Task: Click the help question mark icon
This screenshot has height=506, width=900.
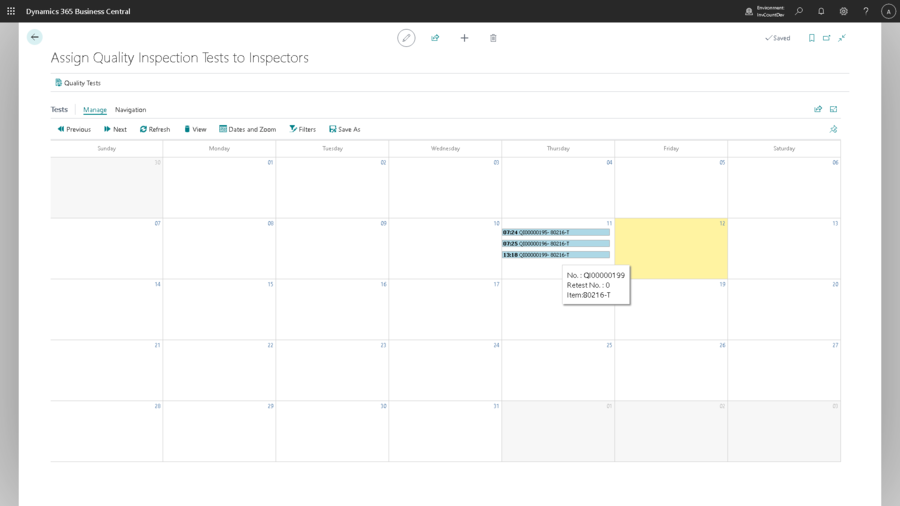Action: click(x=866, y=11)
